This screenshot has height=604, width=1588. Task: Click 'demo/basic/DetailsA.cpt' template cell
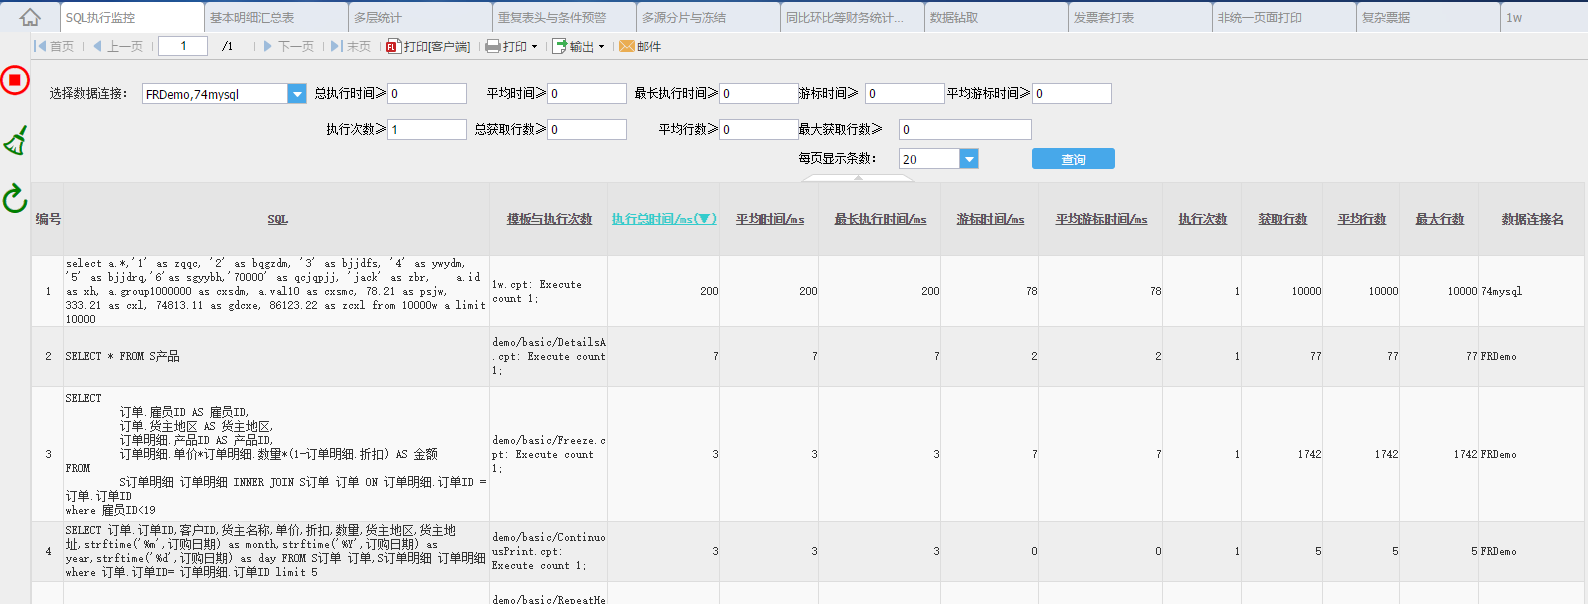(x=548, y=356)
